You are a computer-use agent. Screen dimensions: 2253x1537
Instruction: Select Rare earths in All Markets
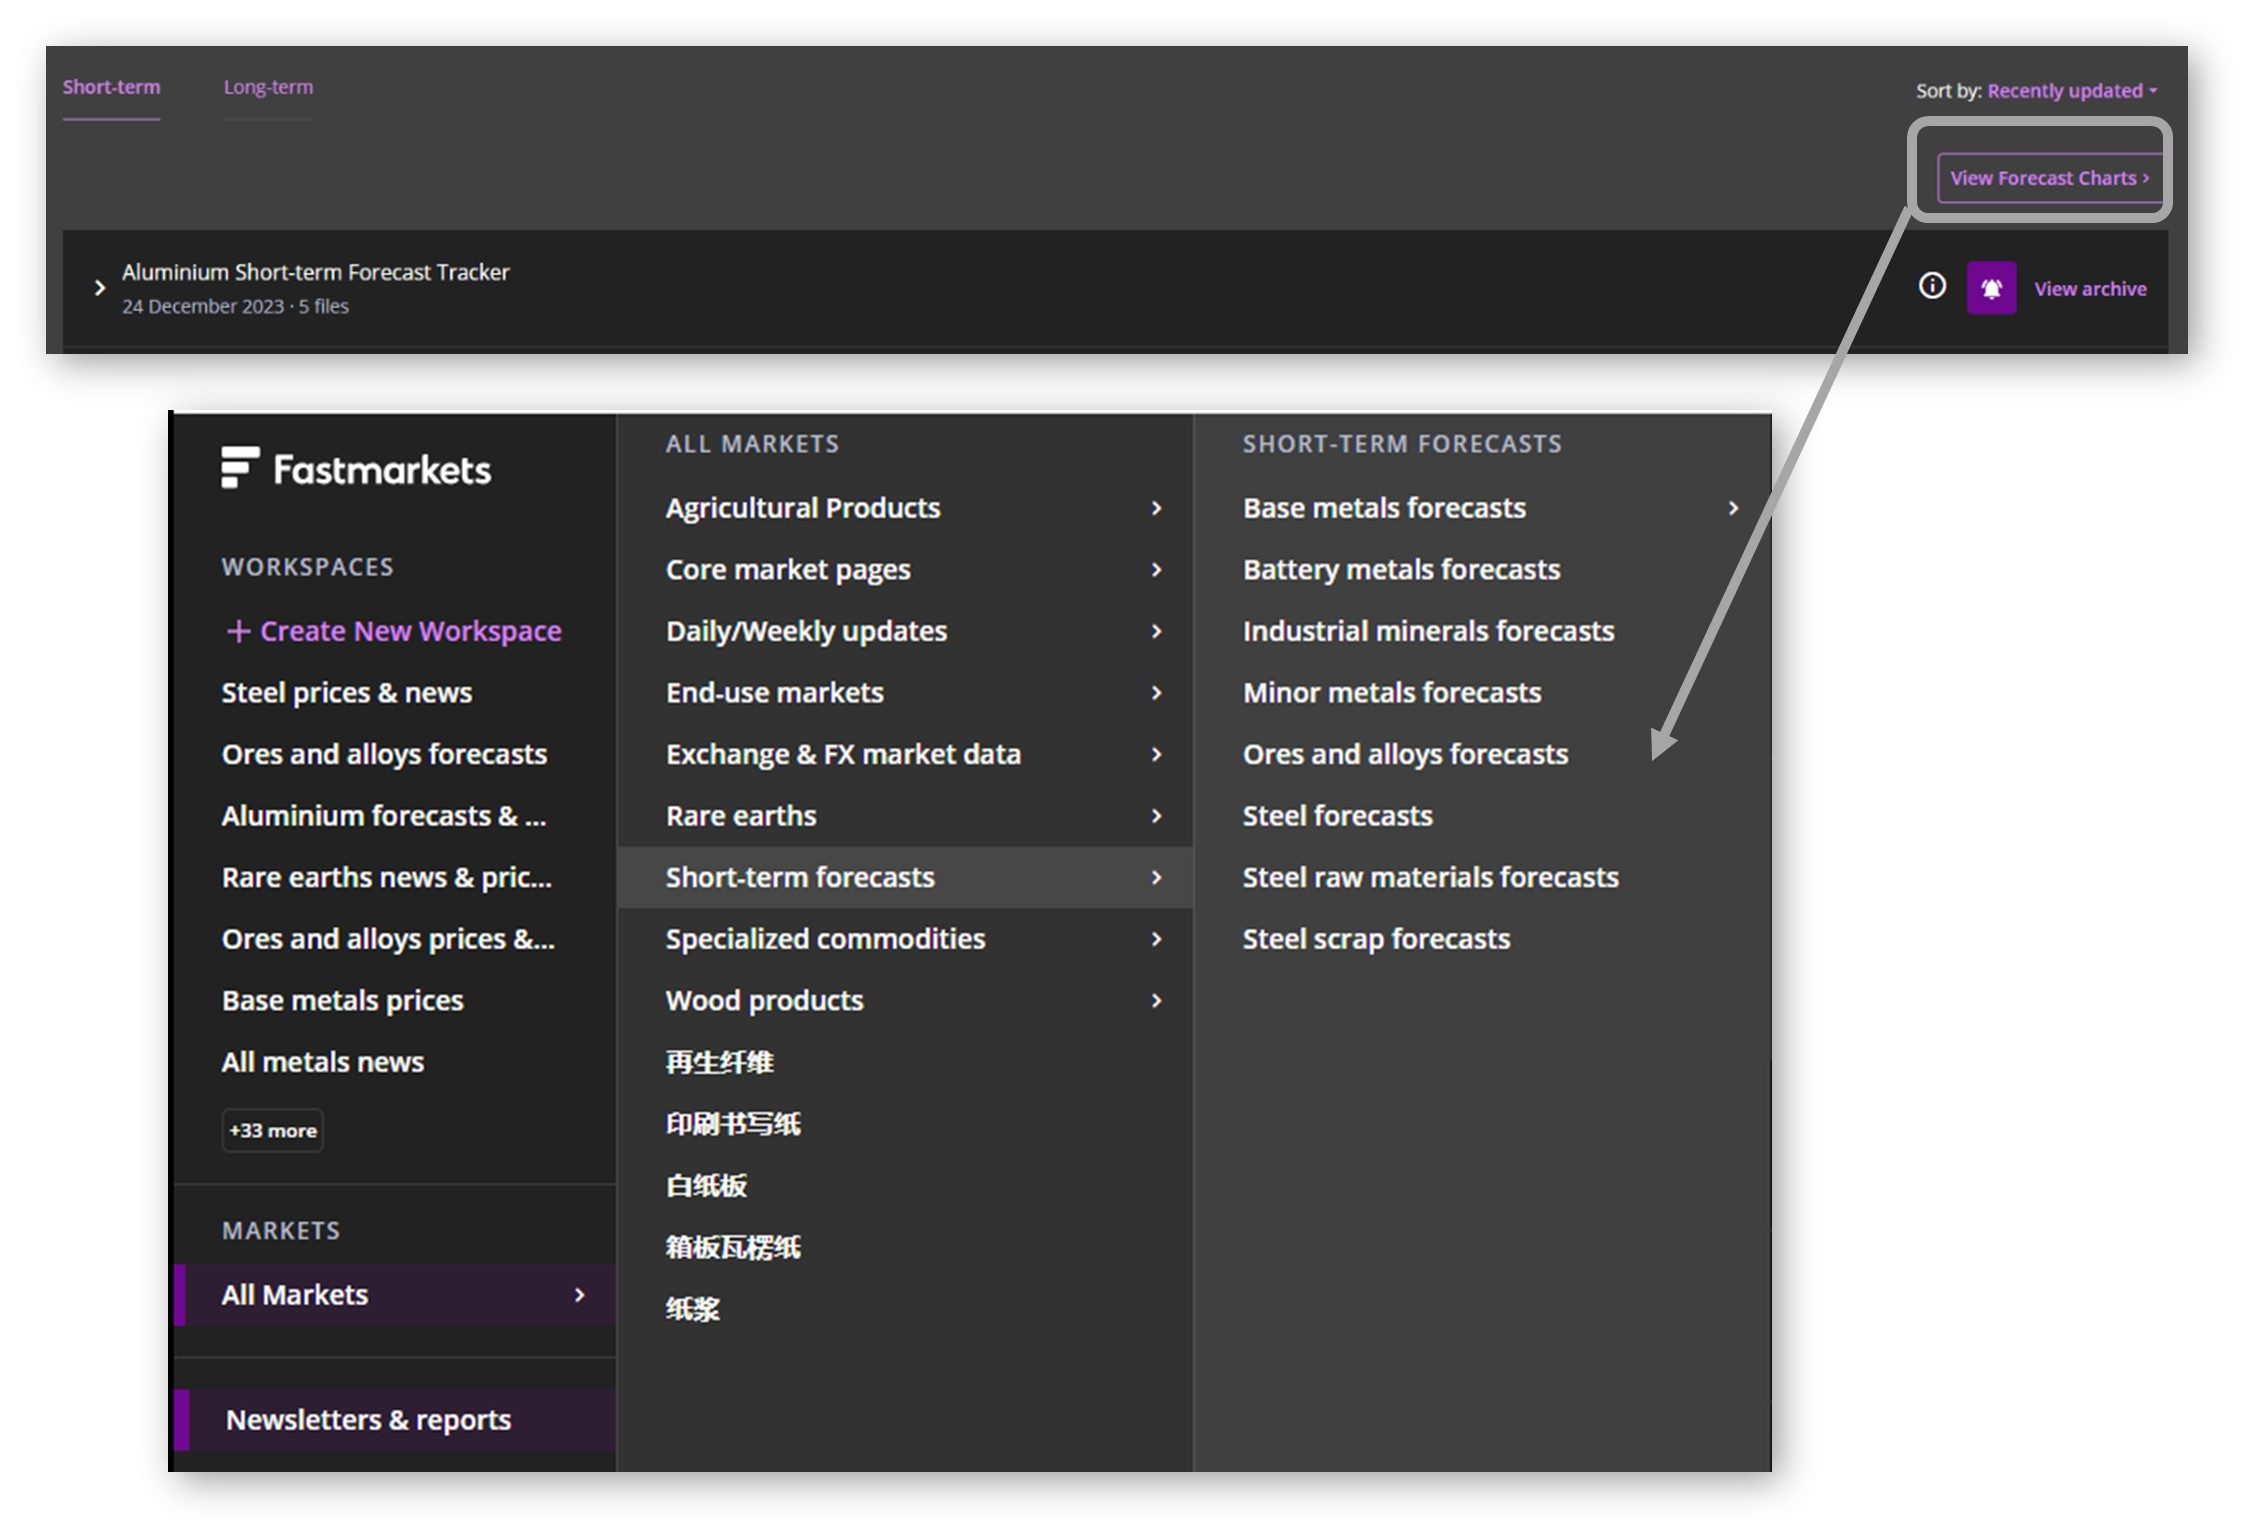pos(741,816)
